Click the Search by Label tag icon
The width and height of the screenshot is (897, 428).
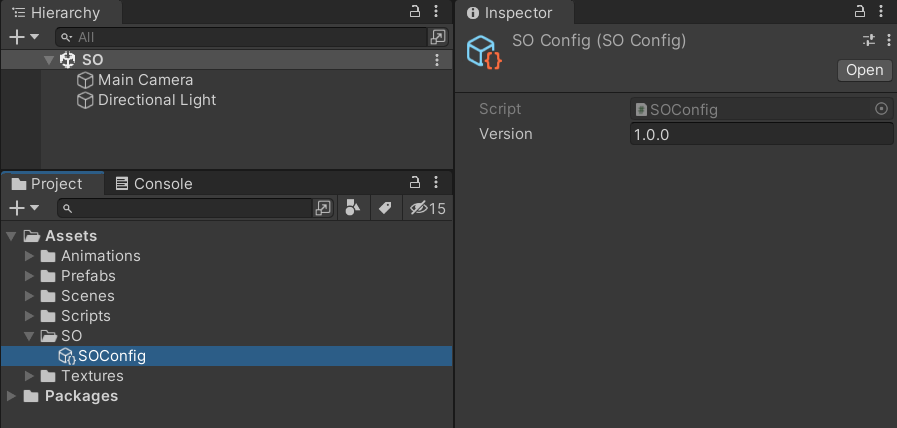tap(385, 208)
